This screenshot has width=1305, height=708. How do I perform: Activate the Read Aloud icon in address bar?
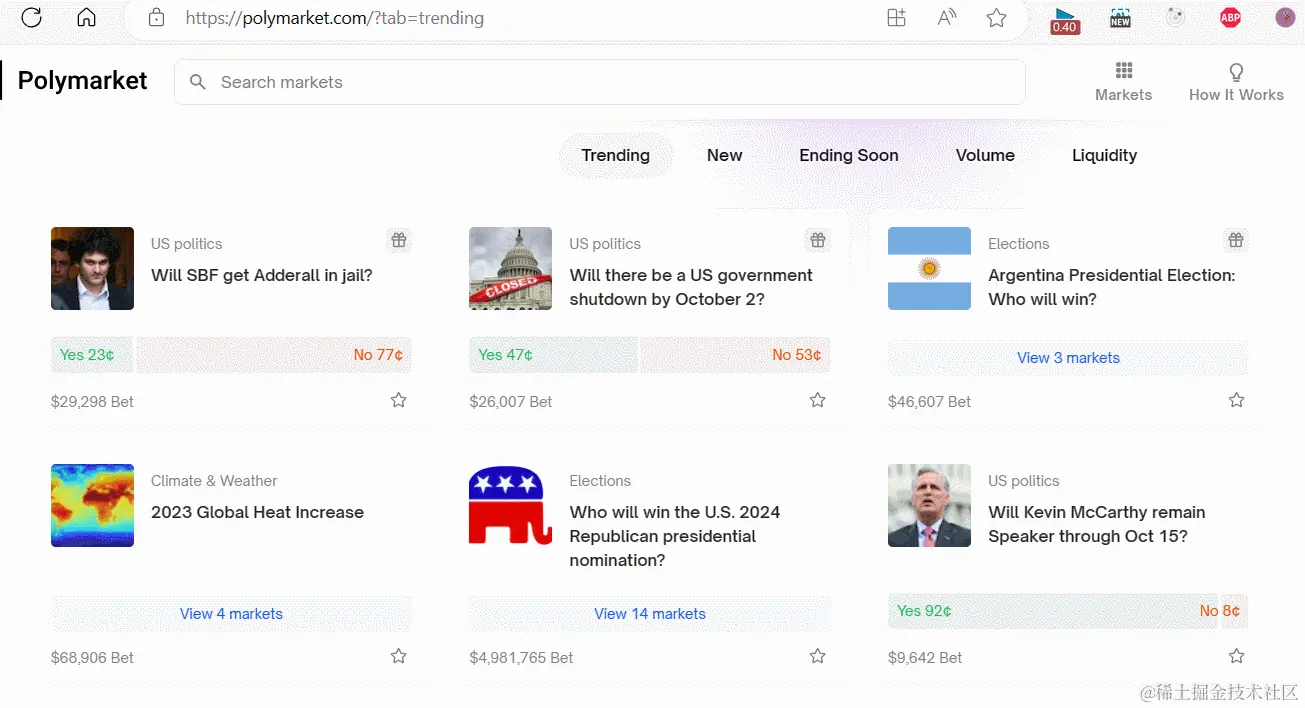point(946,17)
